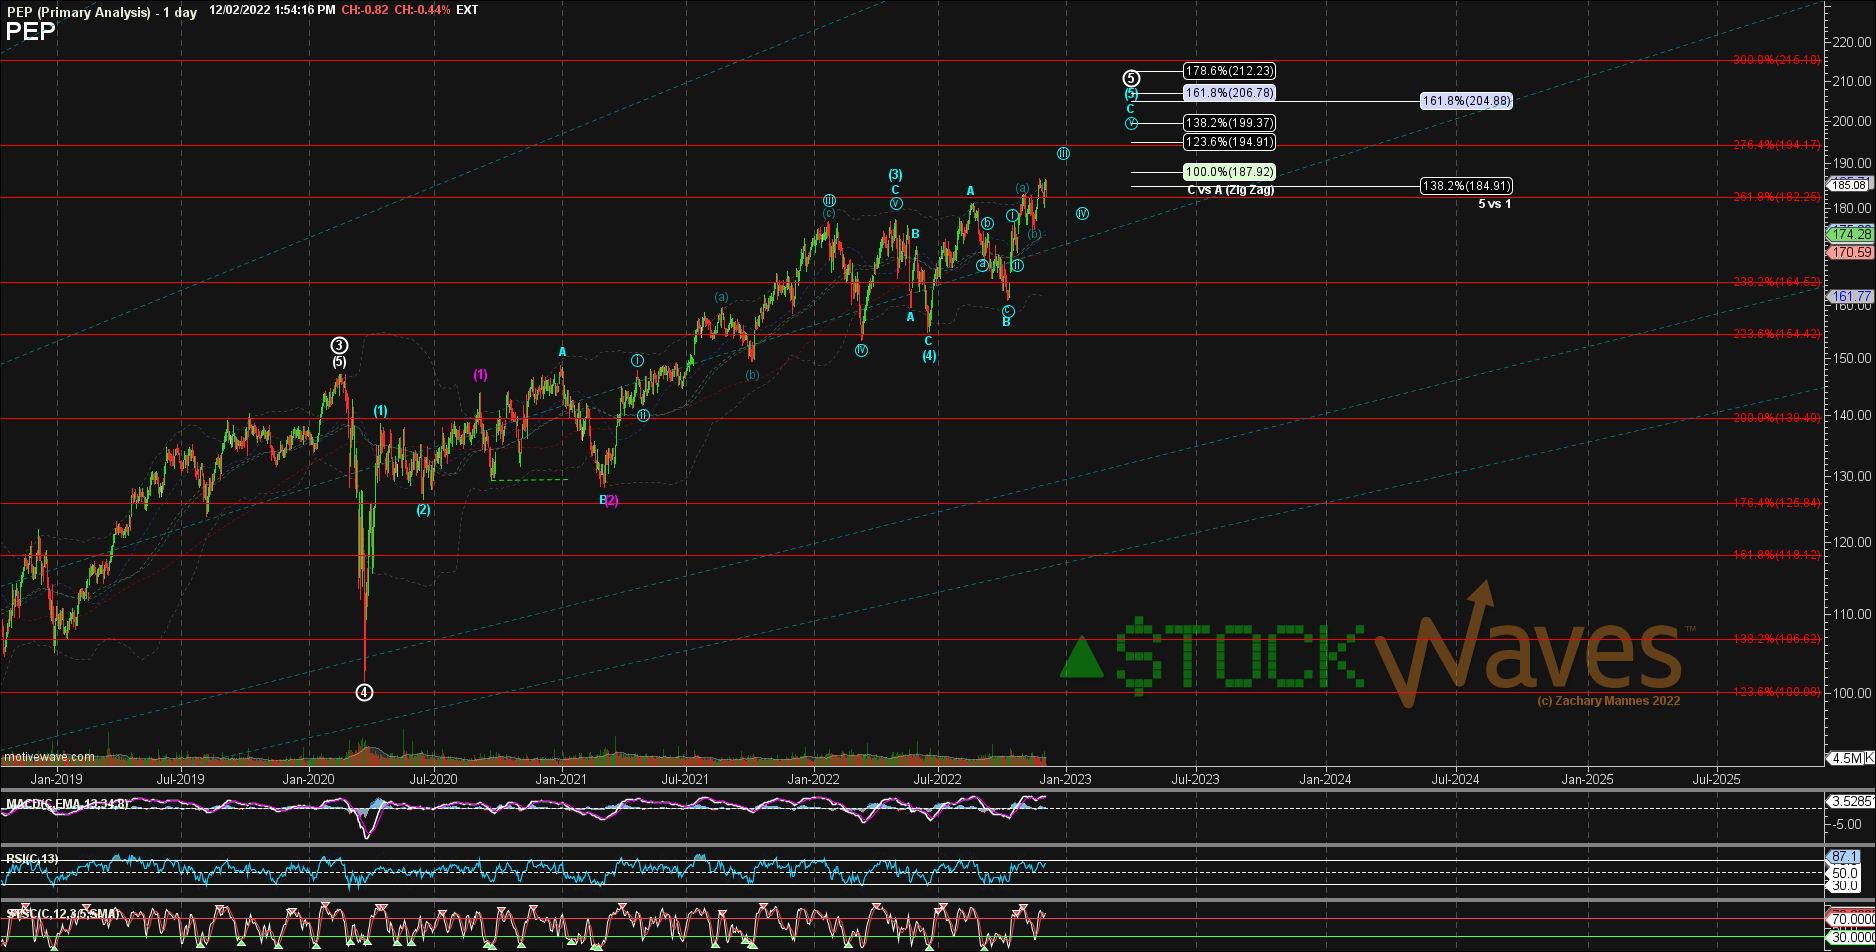Click the Jul-2021 date on time axis
Viewport: 1876px width, 952px height.
click(x=685, y=779)
